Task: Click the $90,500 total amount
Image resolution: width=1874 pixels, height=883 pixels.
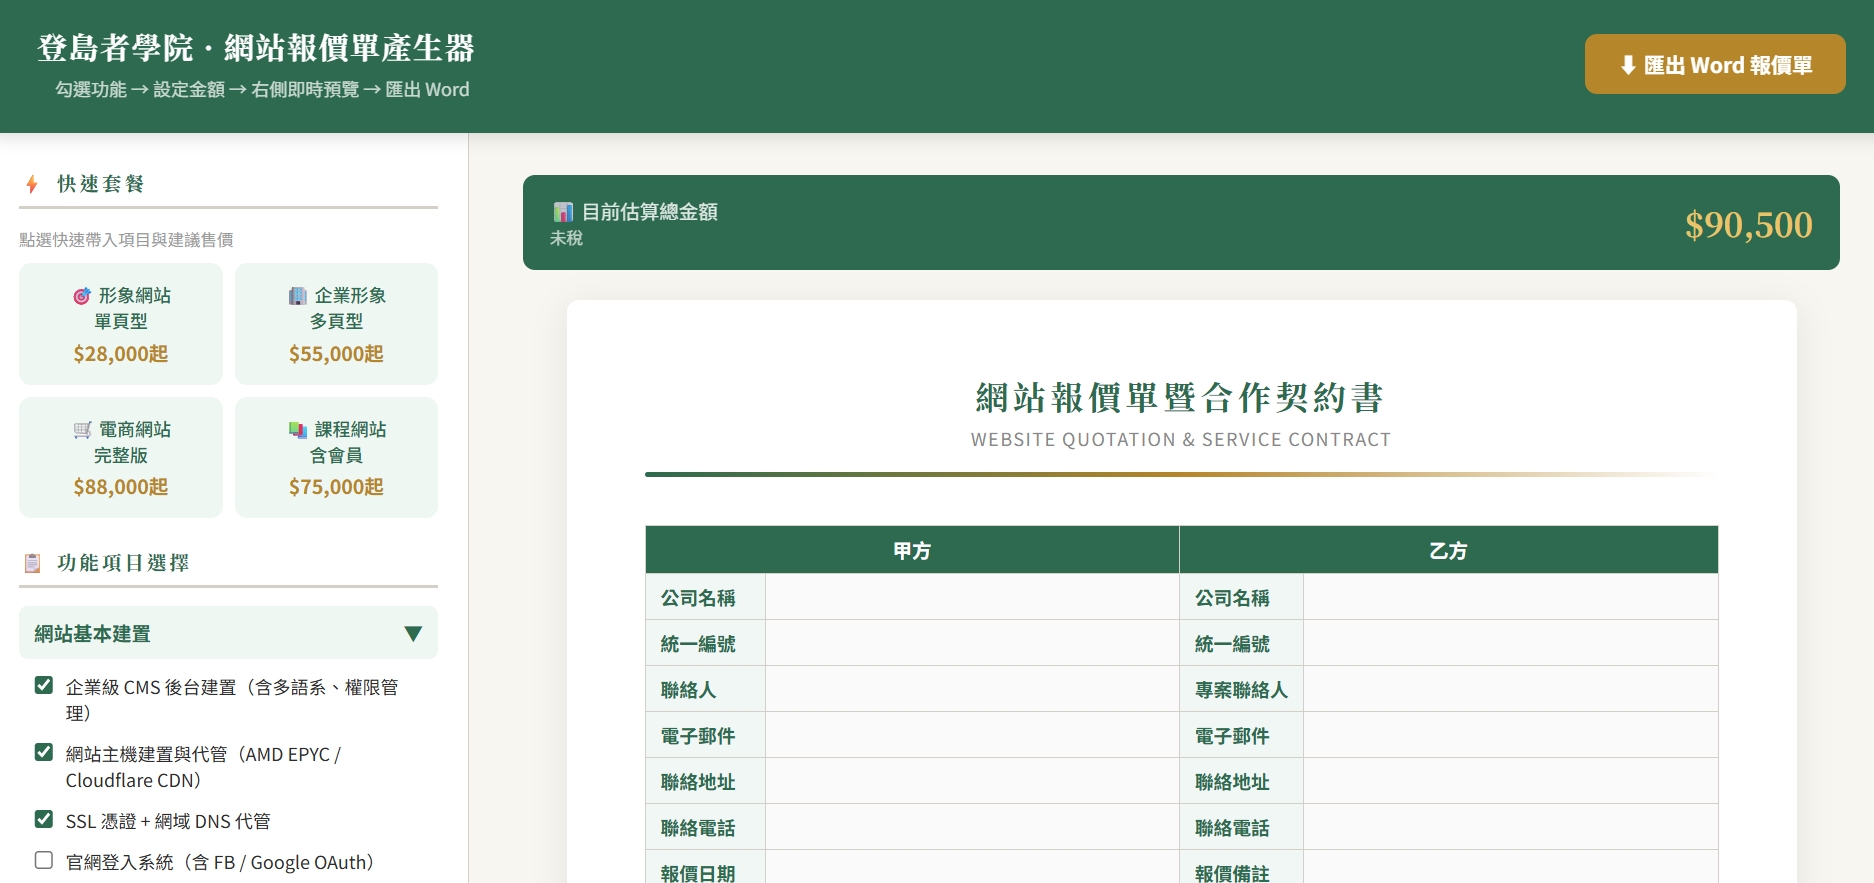Action: 1748,225
